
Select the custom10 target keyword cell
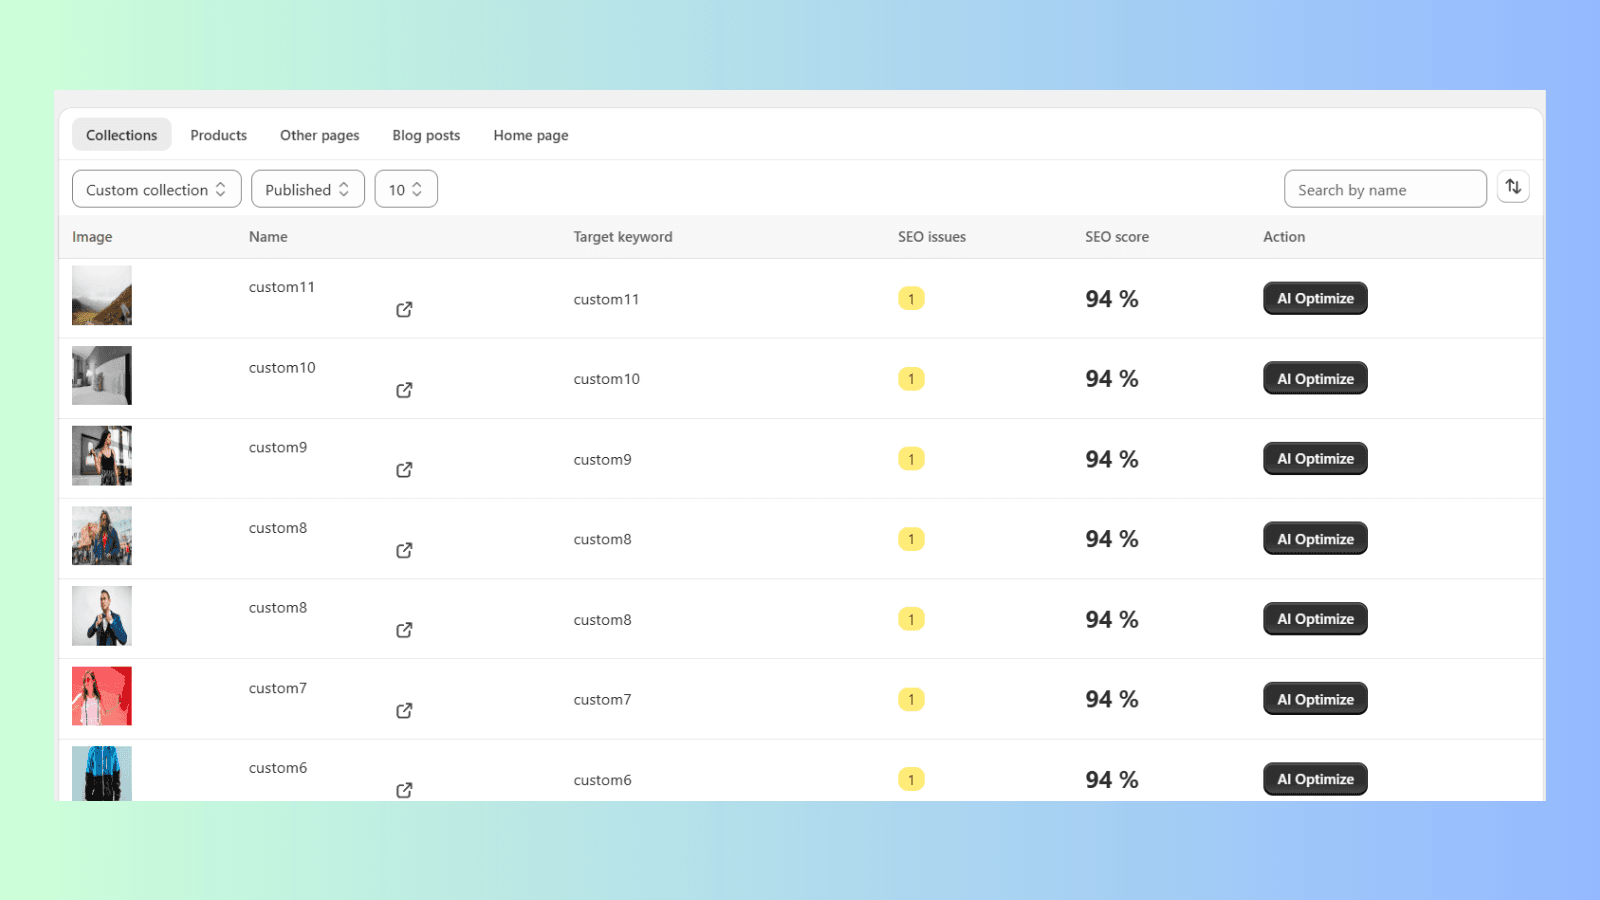click(606, 379)
